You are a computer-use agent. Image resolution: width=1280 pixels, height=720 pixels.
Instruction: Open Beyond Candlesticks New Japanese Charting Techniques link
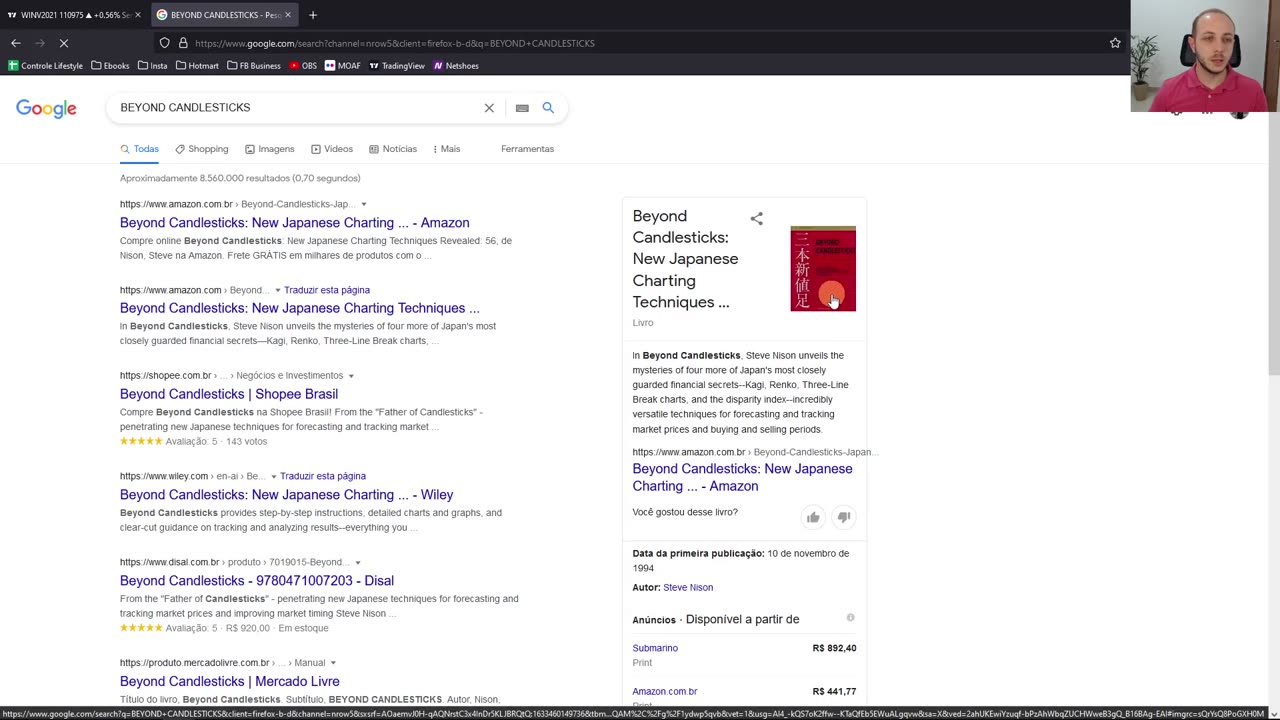coord(299,308)
